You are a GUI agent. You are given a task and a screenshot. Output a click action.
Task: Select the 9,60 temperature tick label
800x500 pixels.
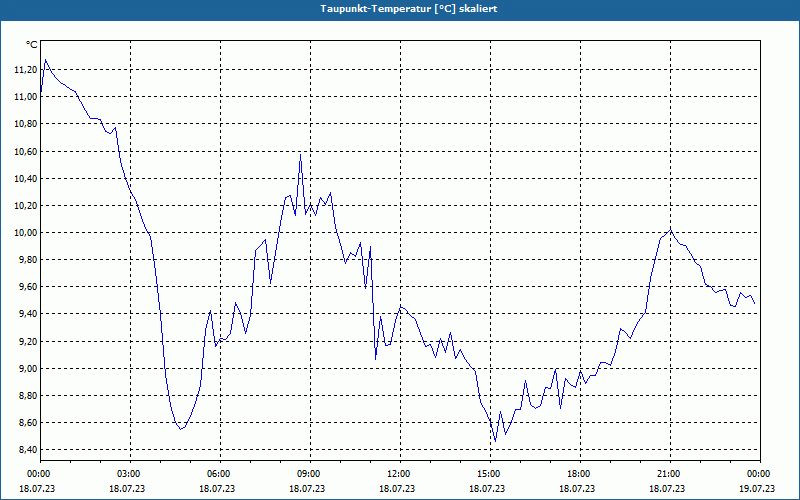tap(28, 287)
